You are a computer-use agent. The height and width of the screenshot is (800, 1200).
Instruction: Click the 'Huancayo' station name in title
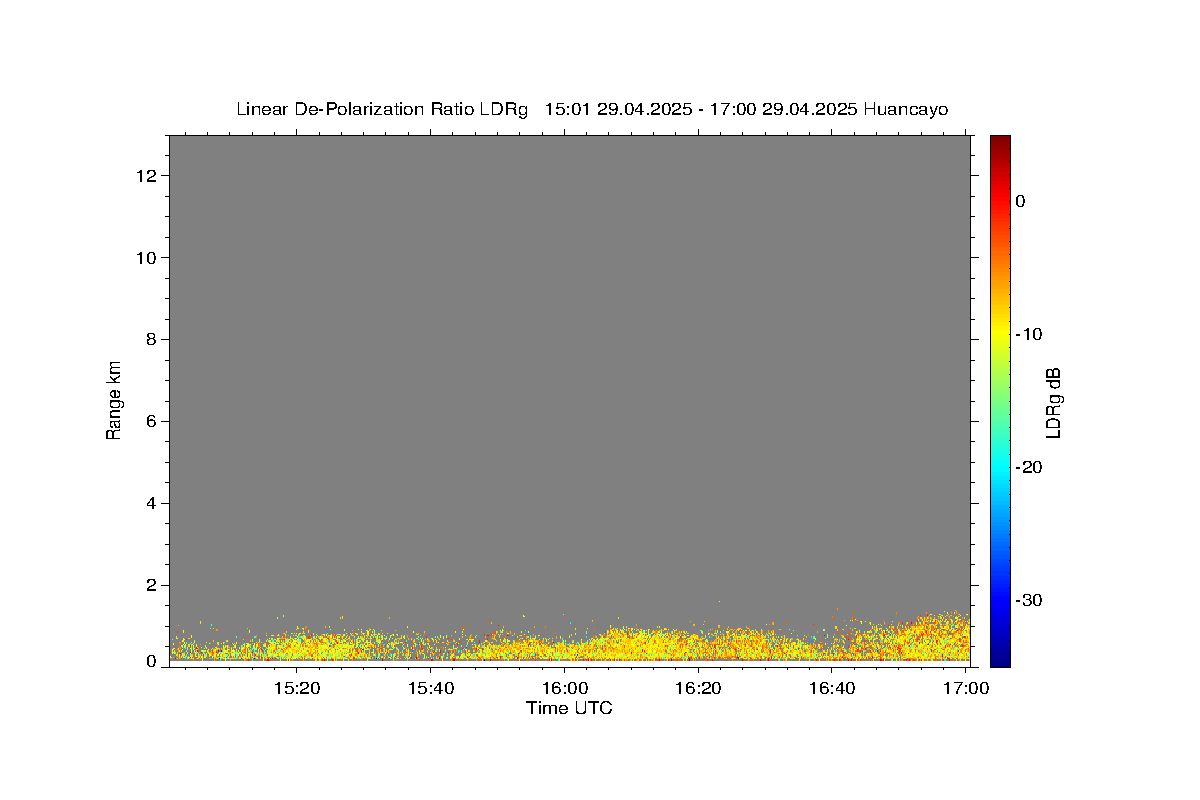(x=905, y=109)
